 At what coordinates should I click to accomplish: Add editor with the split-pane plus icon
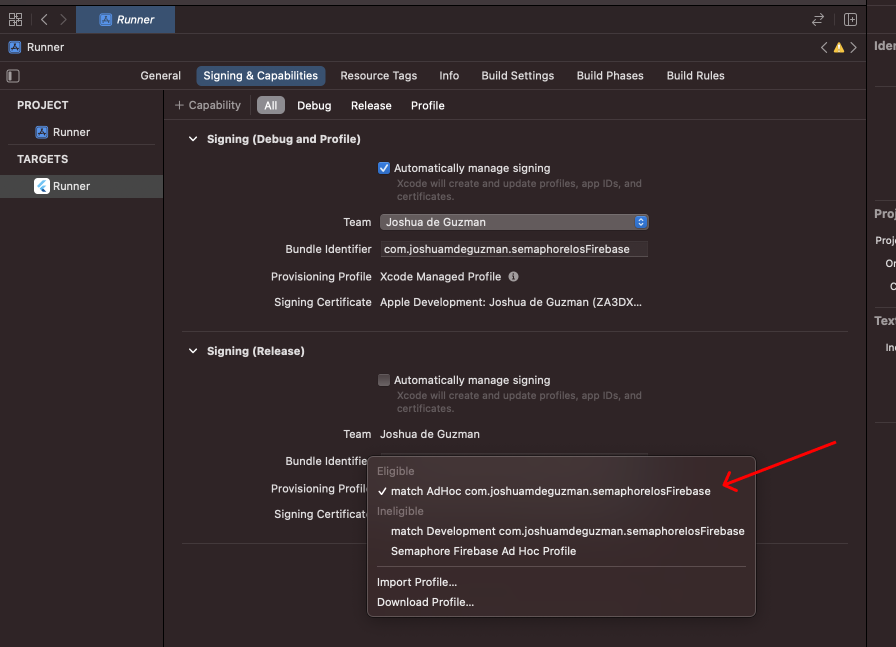pyautogui.click(x=850, y=19)
